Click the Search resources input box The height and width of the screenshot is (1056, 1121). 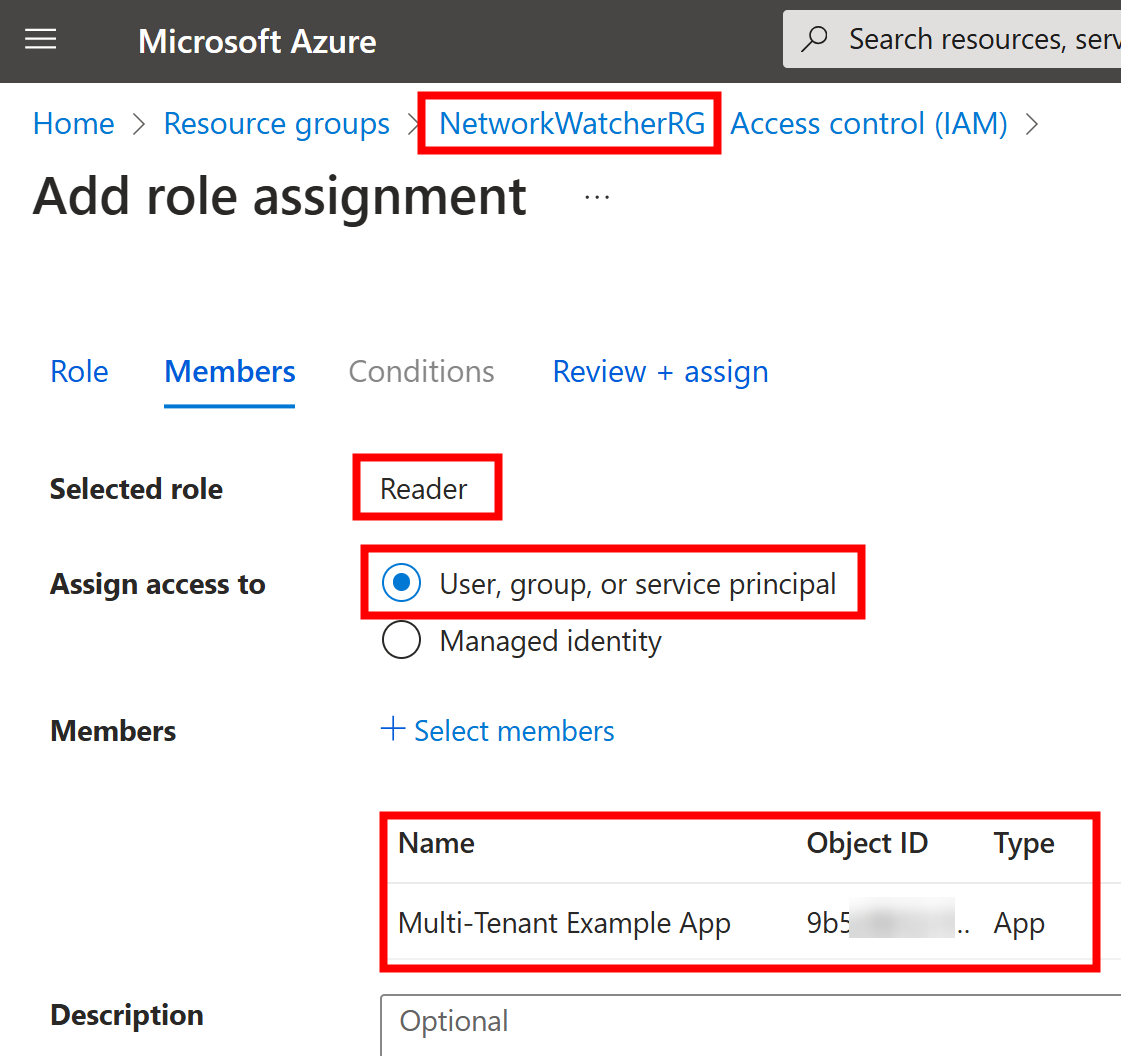(x=952, y=39)
